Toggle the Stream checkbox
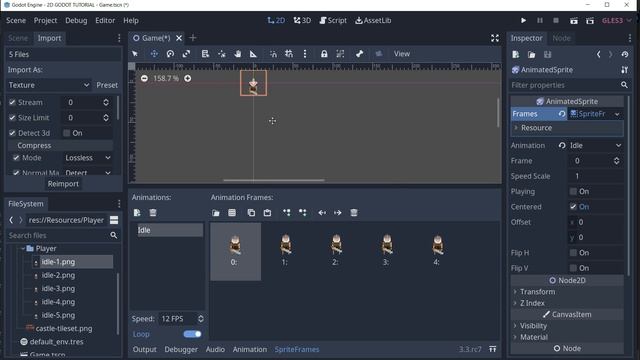640x360 pixels. (x=12, y=102)
